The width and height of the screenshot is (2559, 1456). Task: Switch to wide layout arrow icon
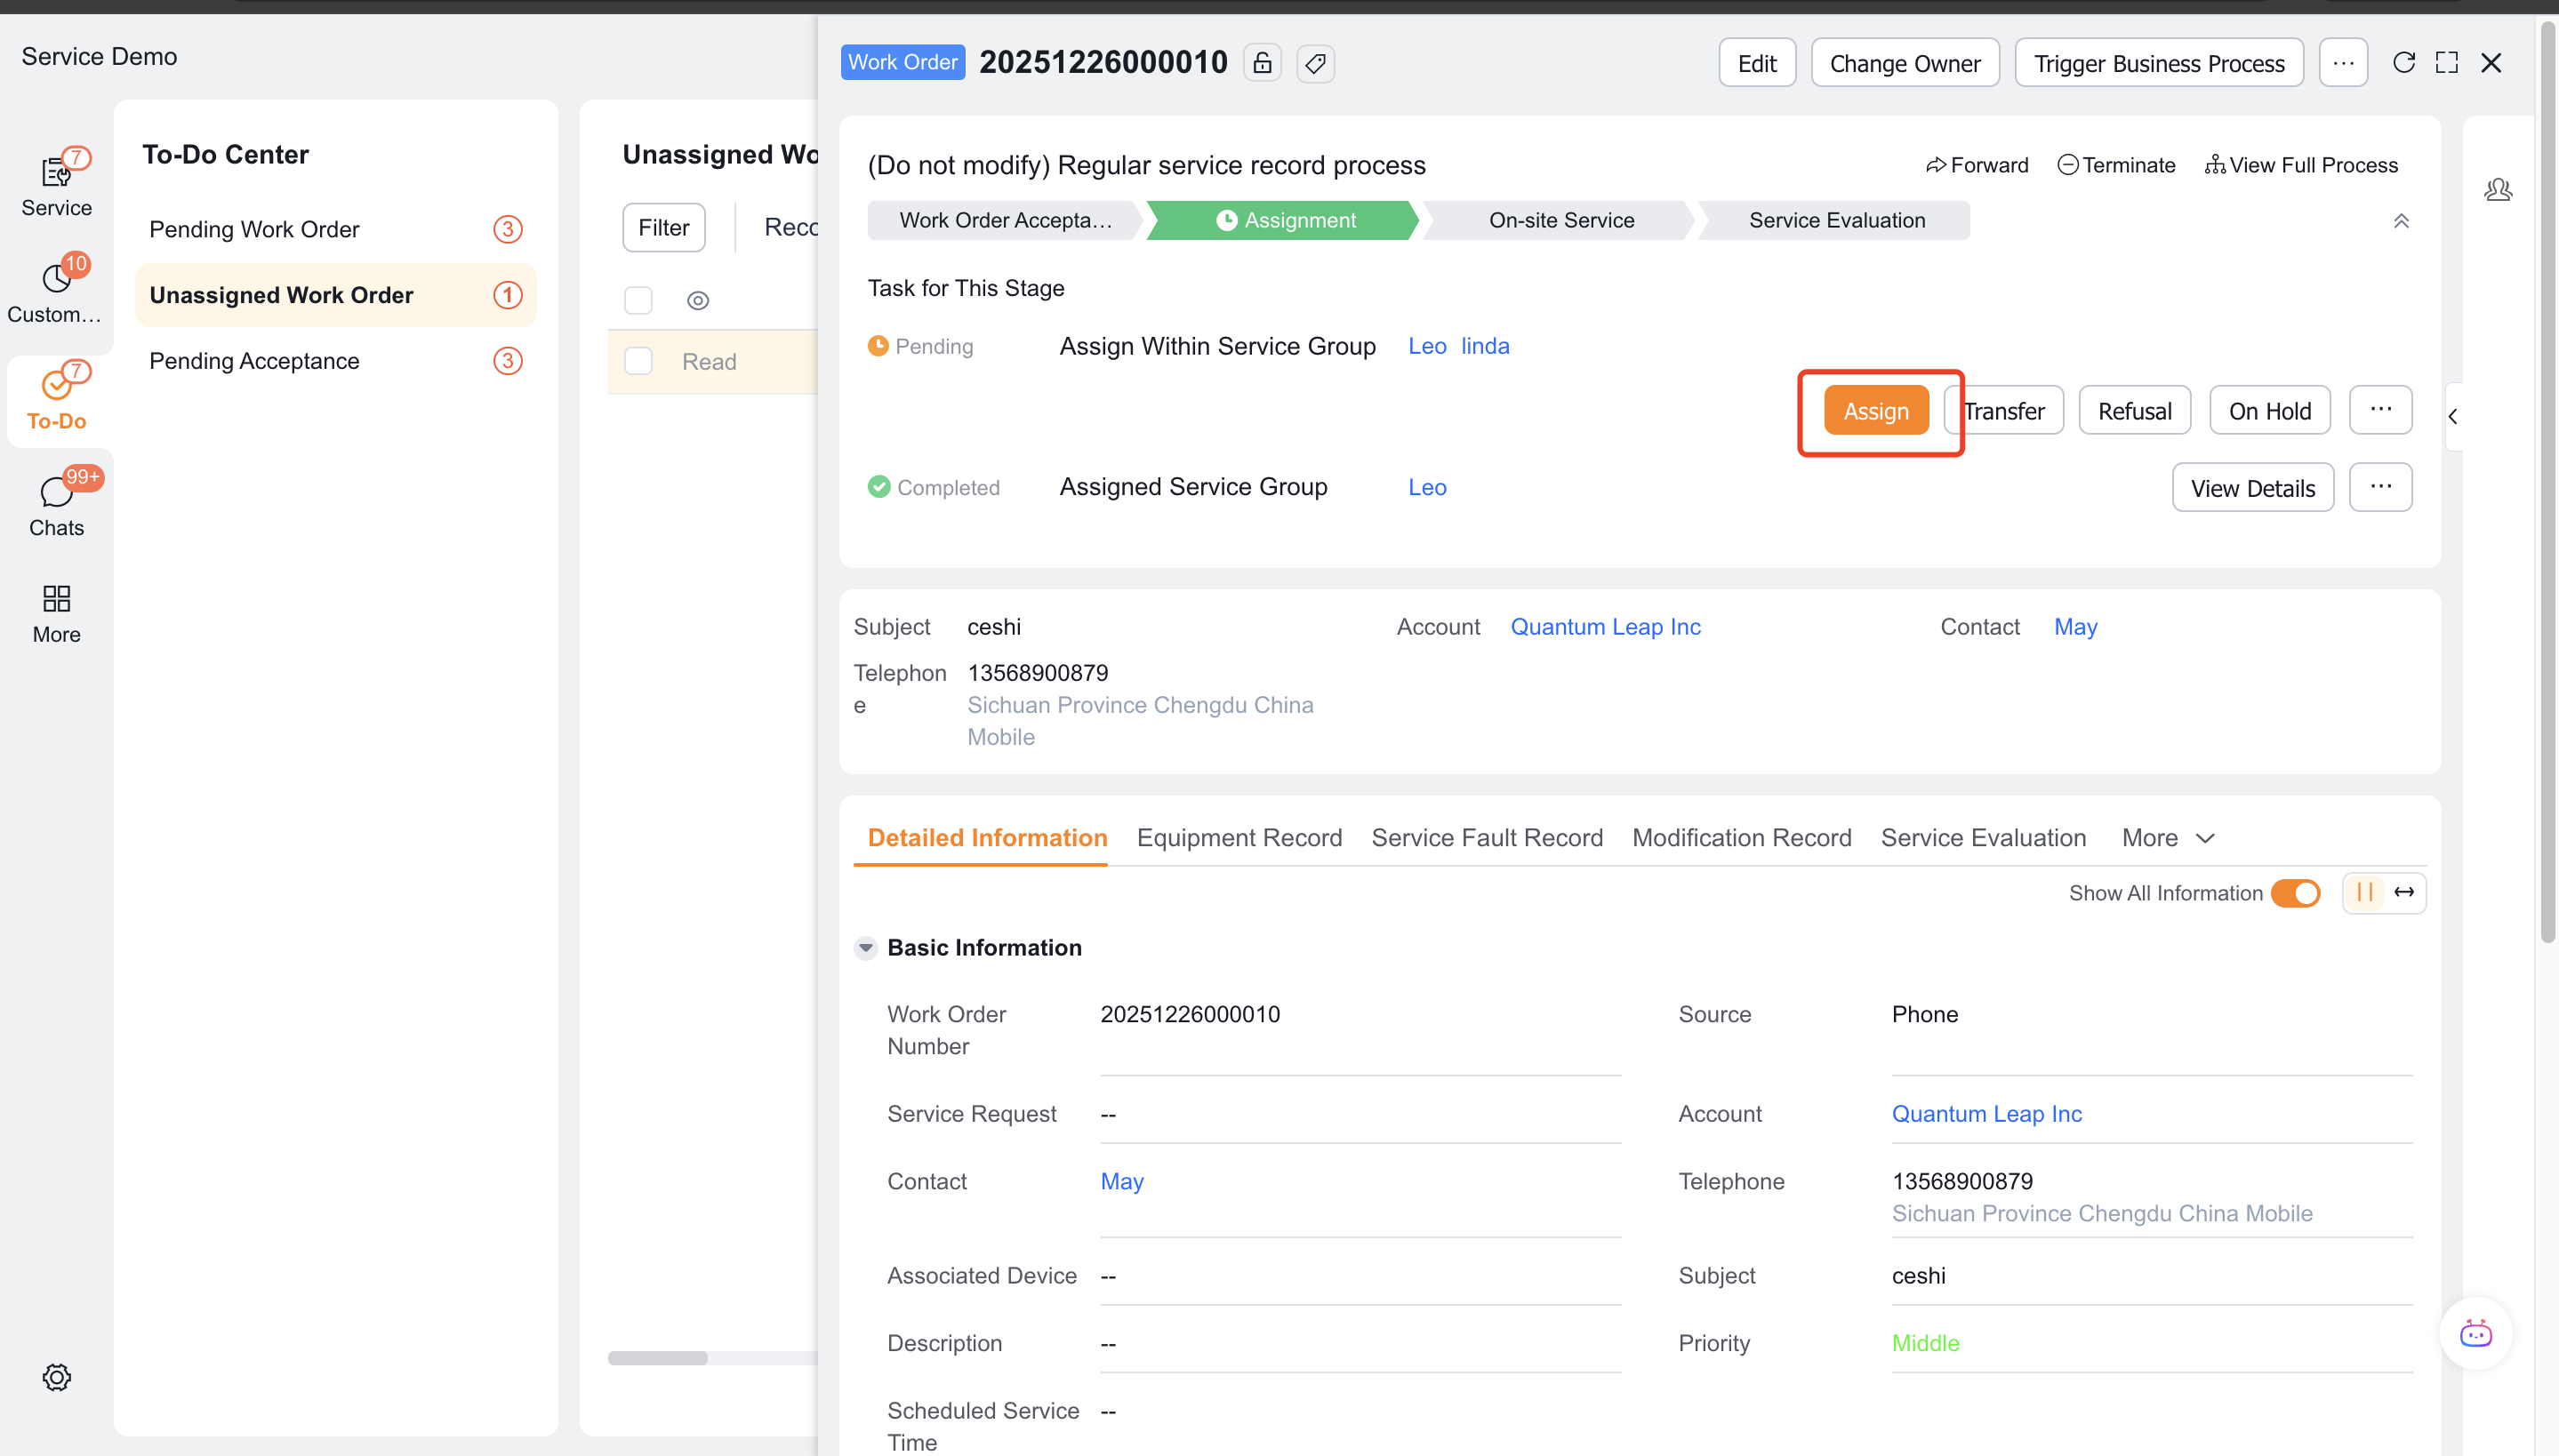(2404, 892)
